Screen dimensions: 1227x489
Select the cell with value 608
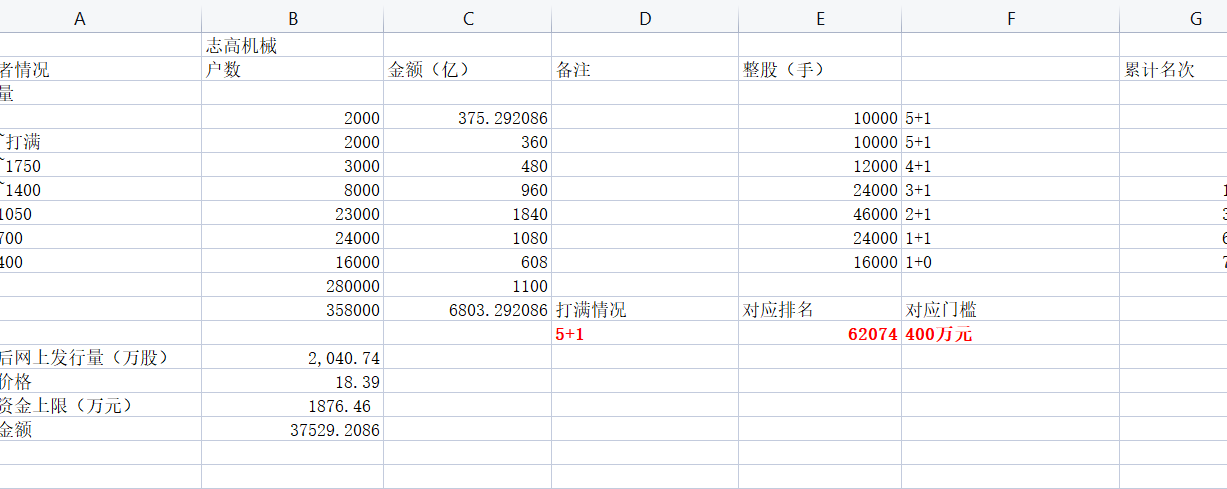coord(467,261)
